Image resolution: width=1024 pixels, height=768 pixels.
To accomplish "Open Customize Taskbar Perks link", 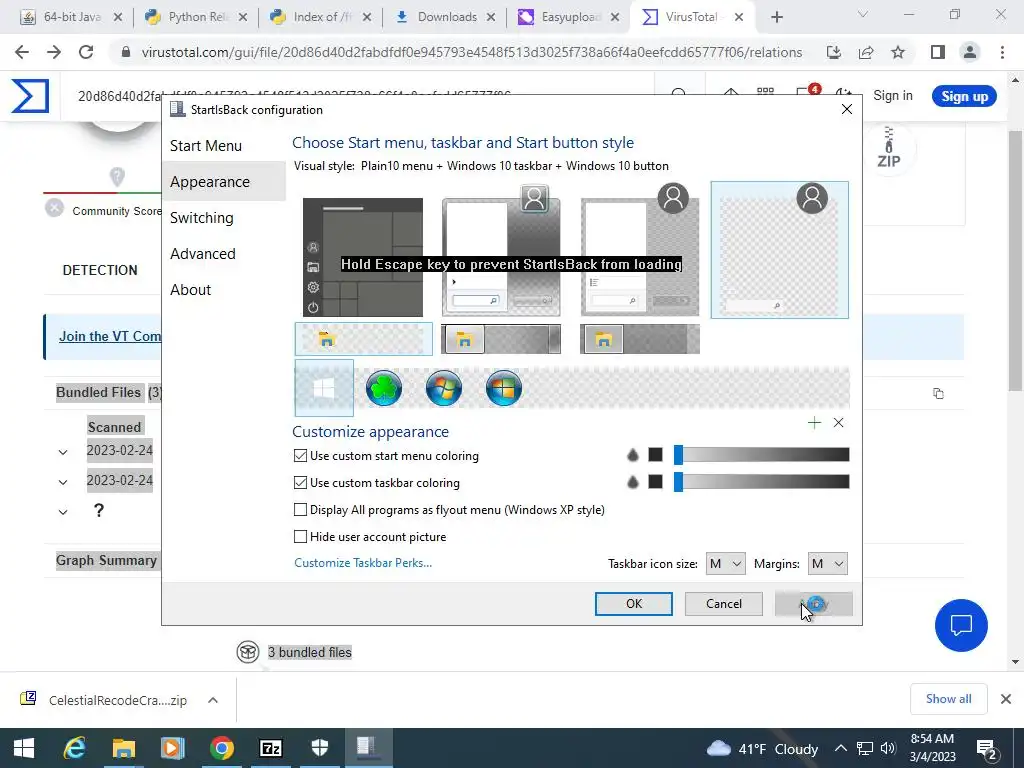I will click(x=362, y=563).
